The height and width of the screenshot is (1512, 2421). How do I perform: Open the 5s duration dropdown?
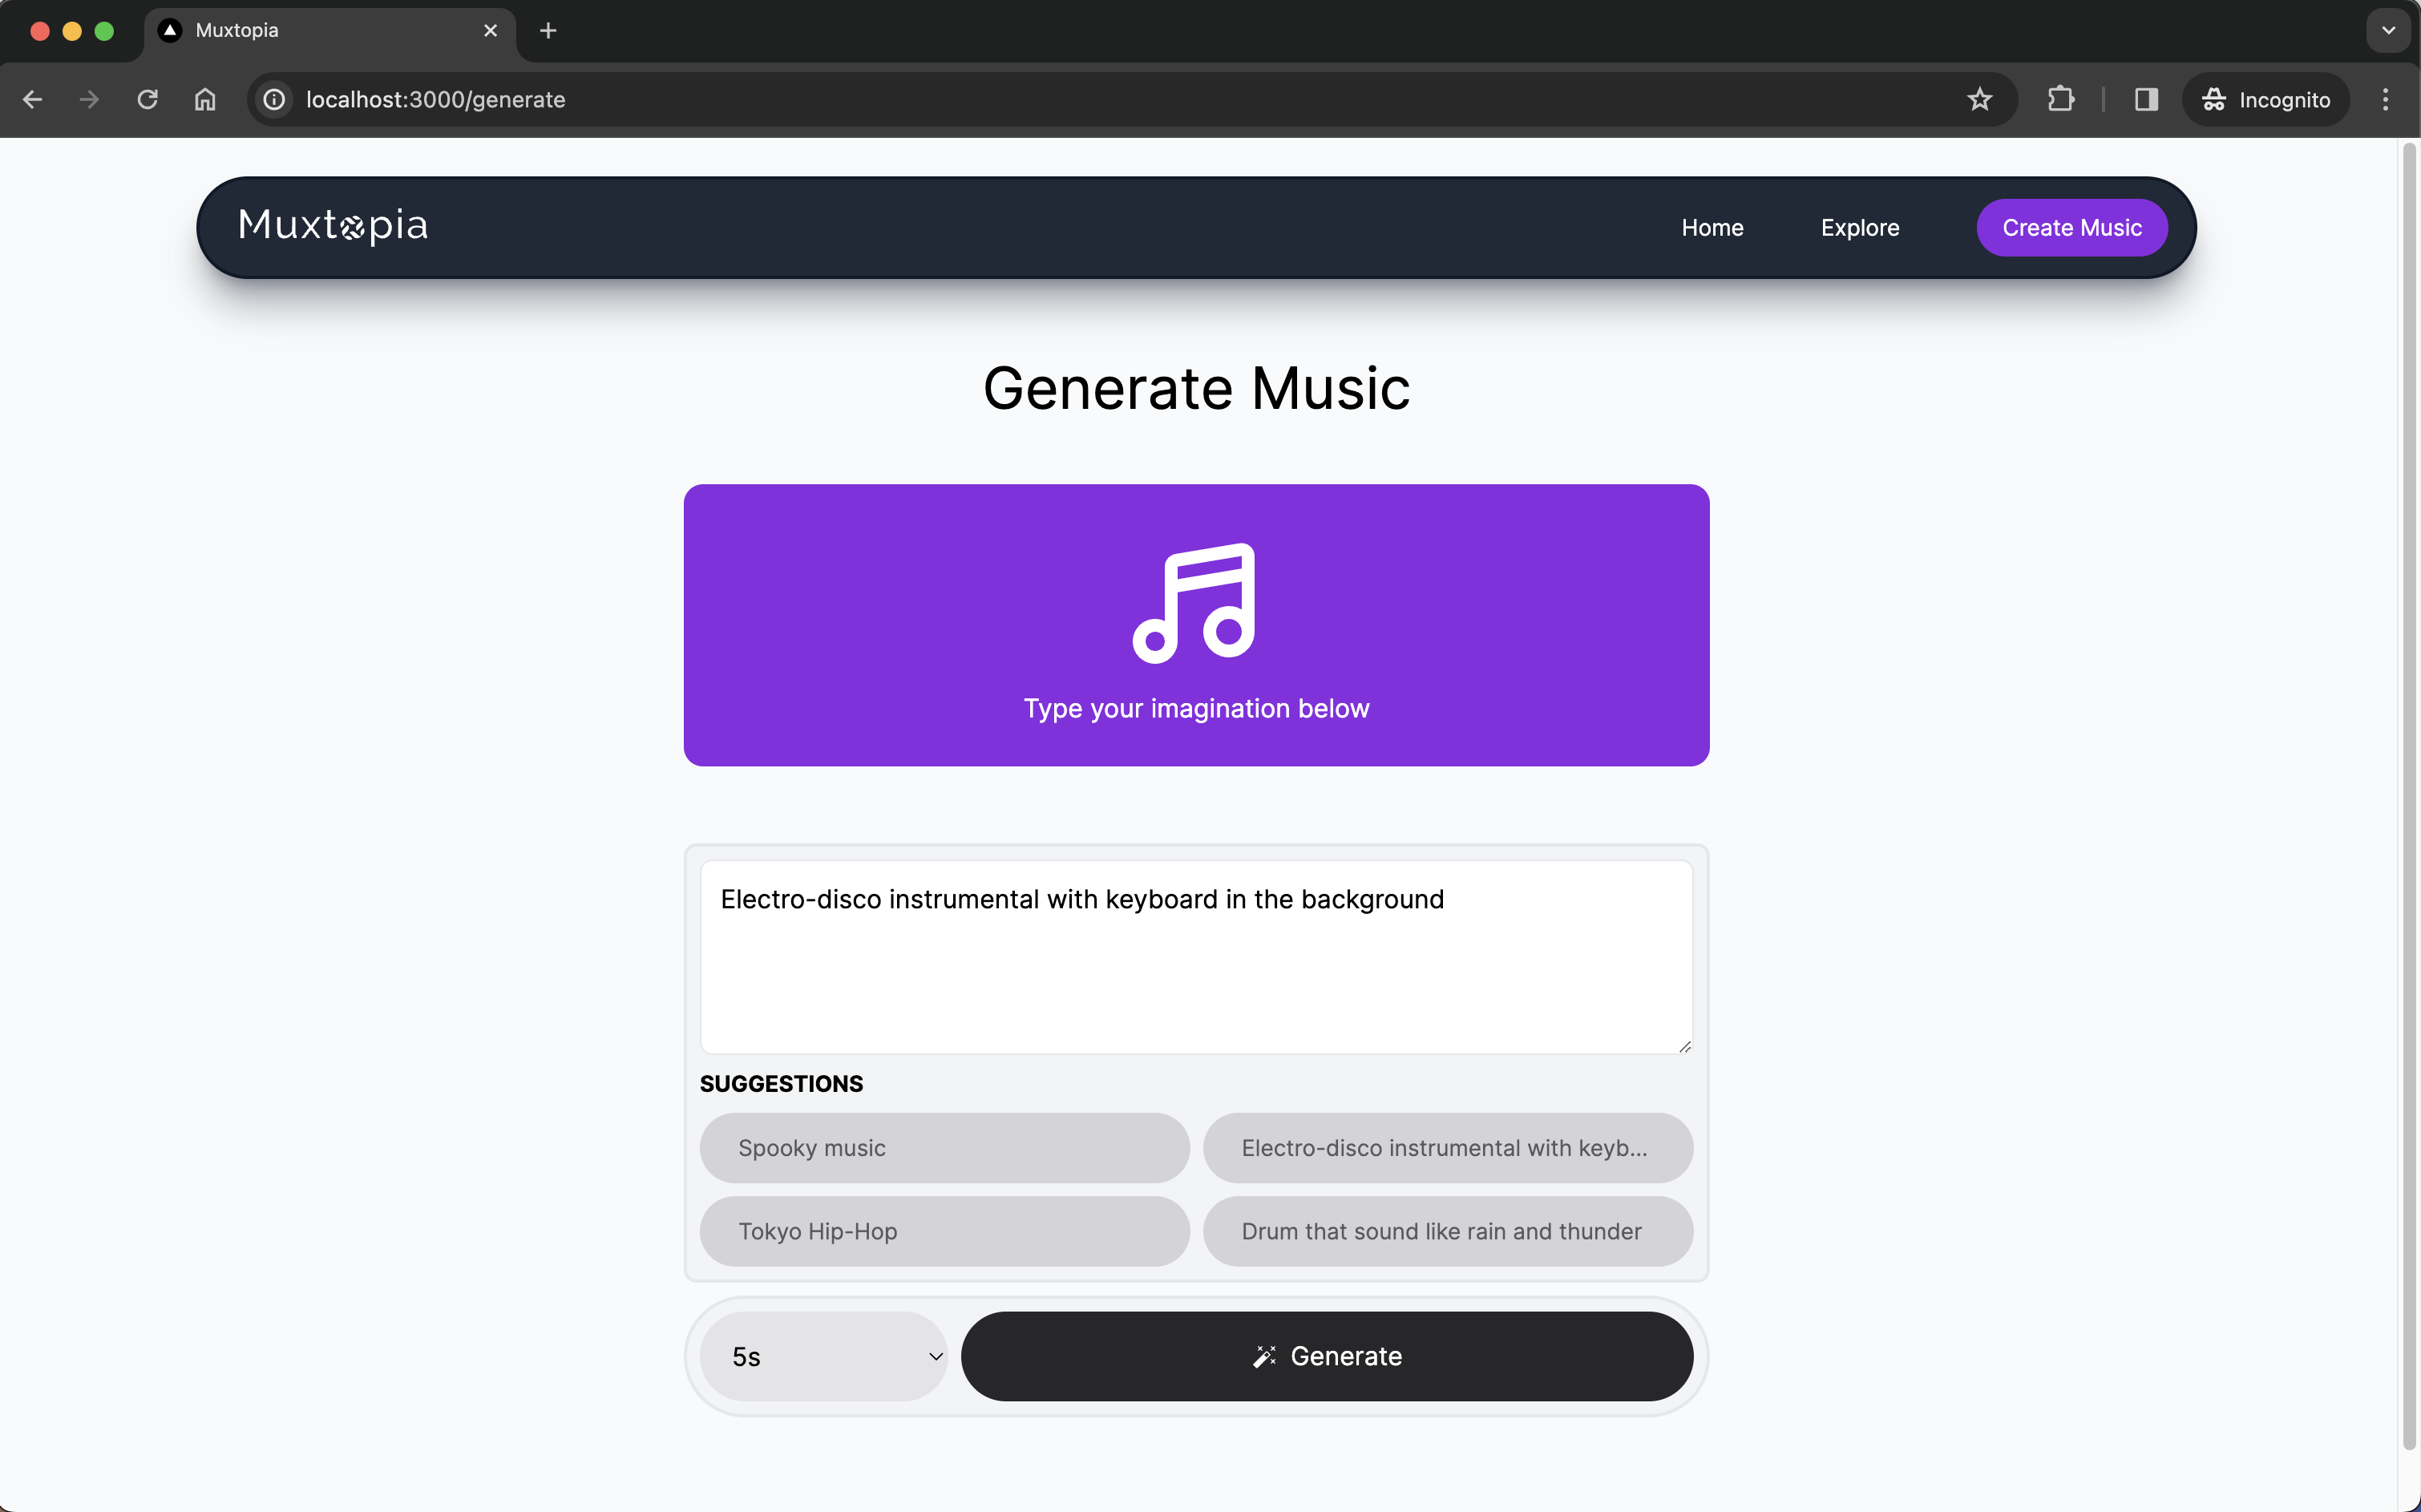click(x=823, y=1356)
